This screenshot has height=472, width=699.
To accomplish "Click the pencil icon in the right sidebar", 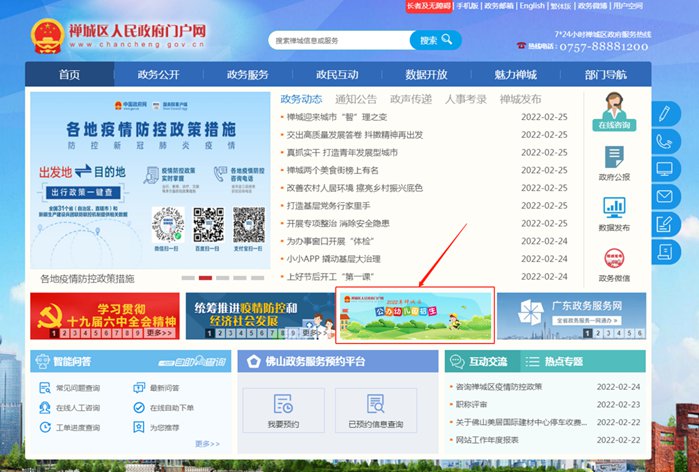I will pyautogui.click(x=665, y=114).
